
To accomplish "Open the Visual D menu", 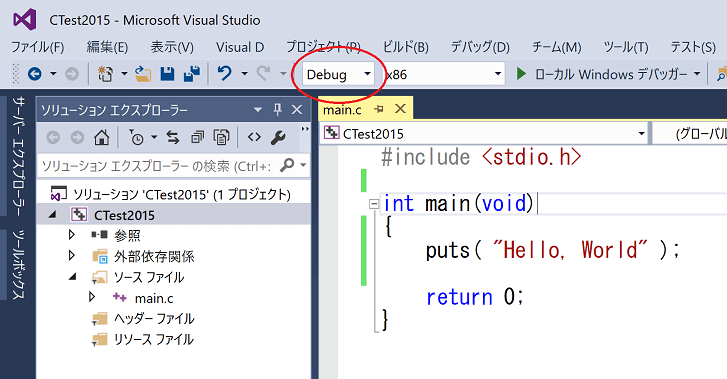I will click(240, 47).
